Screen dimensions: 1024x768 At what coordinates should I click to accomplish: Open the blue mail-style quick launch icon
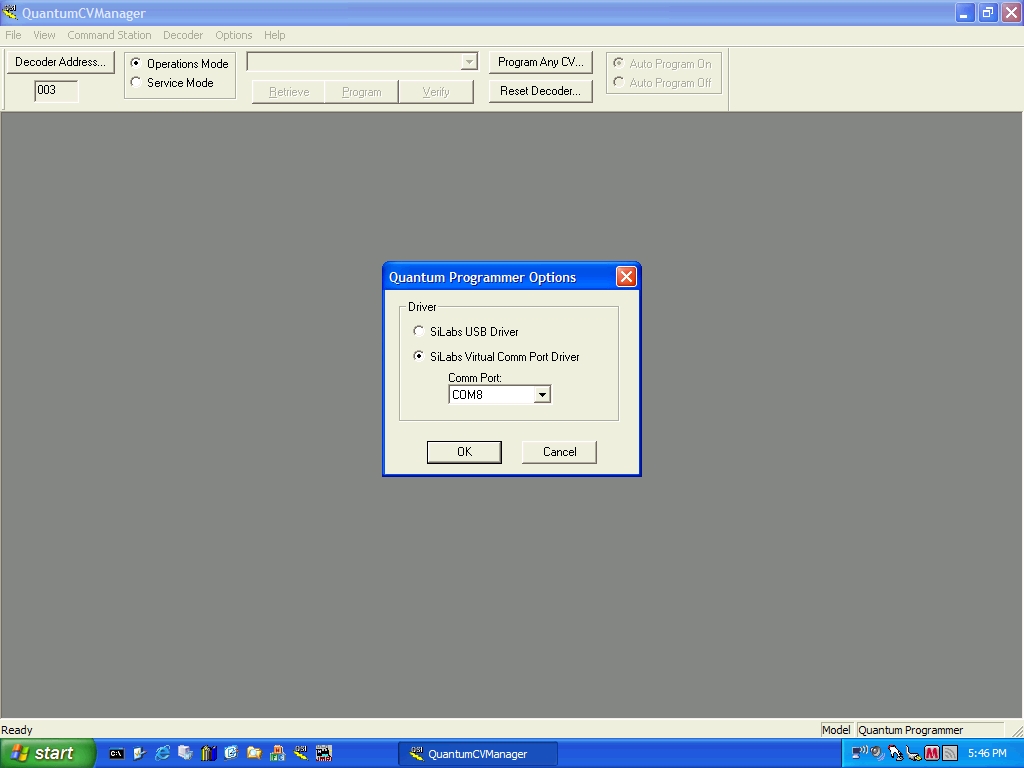point(231,753)
